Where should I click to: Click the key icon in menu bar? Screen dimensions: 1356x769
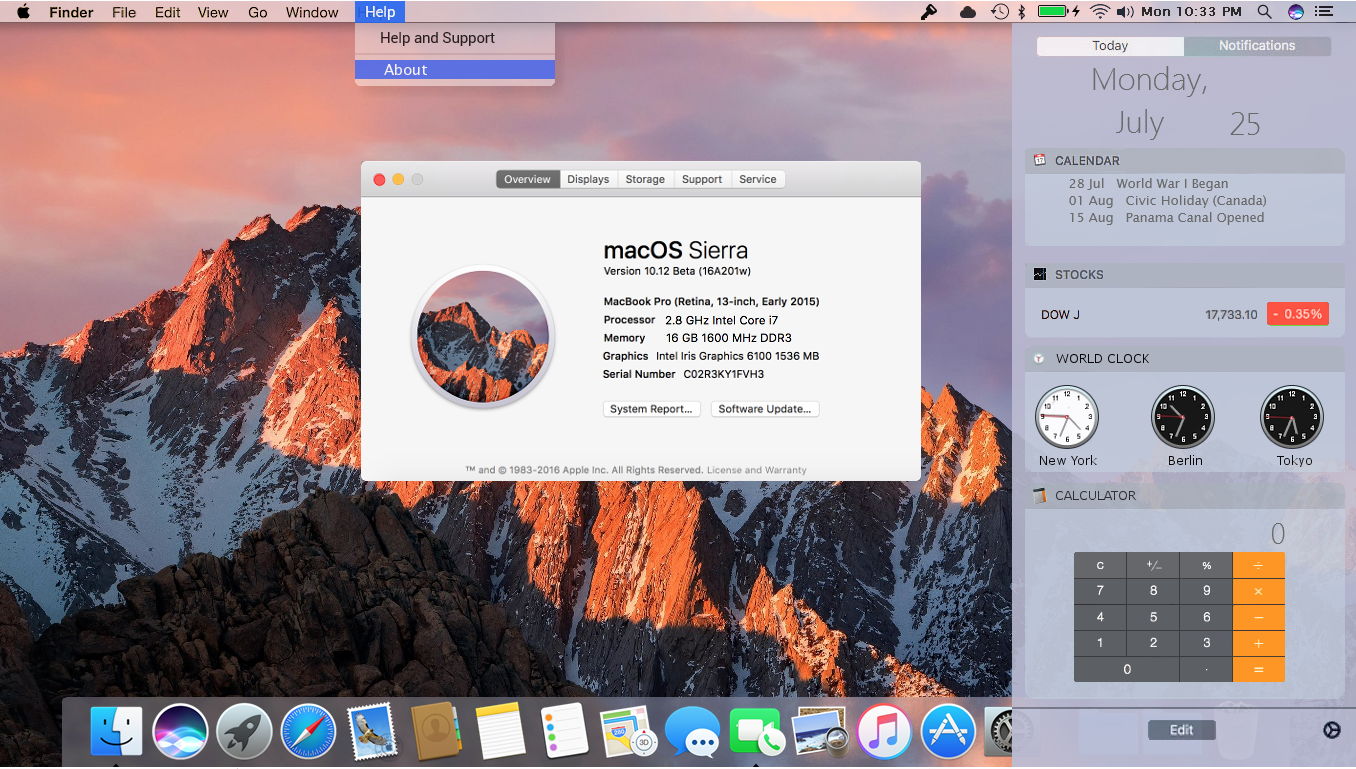tap(928, 12)
